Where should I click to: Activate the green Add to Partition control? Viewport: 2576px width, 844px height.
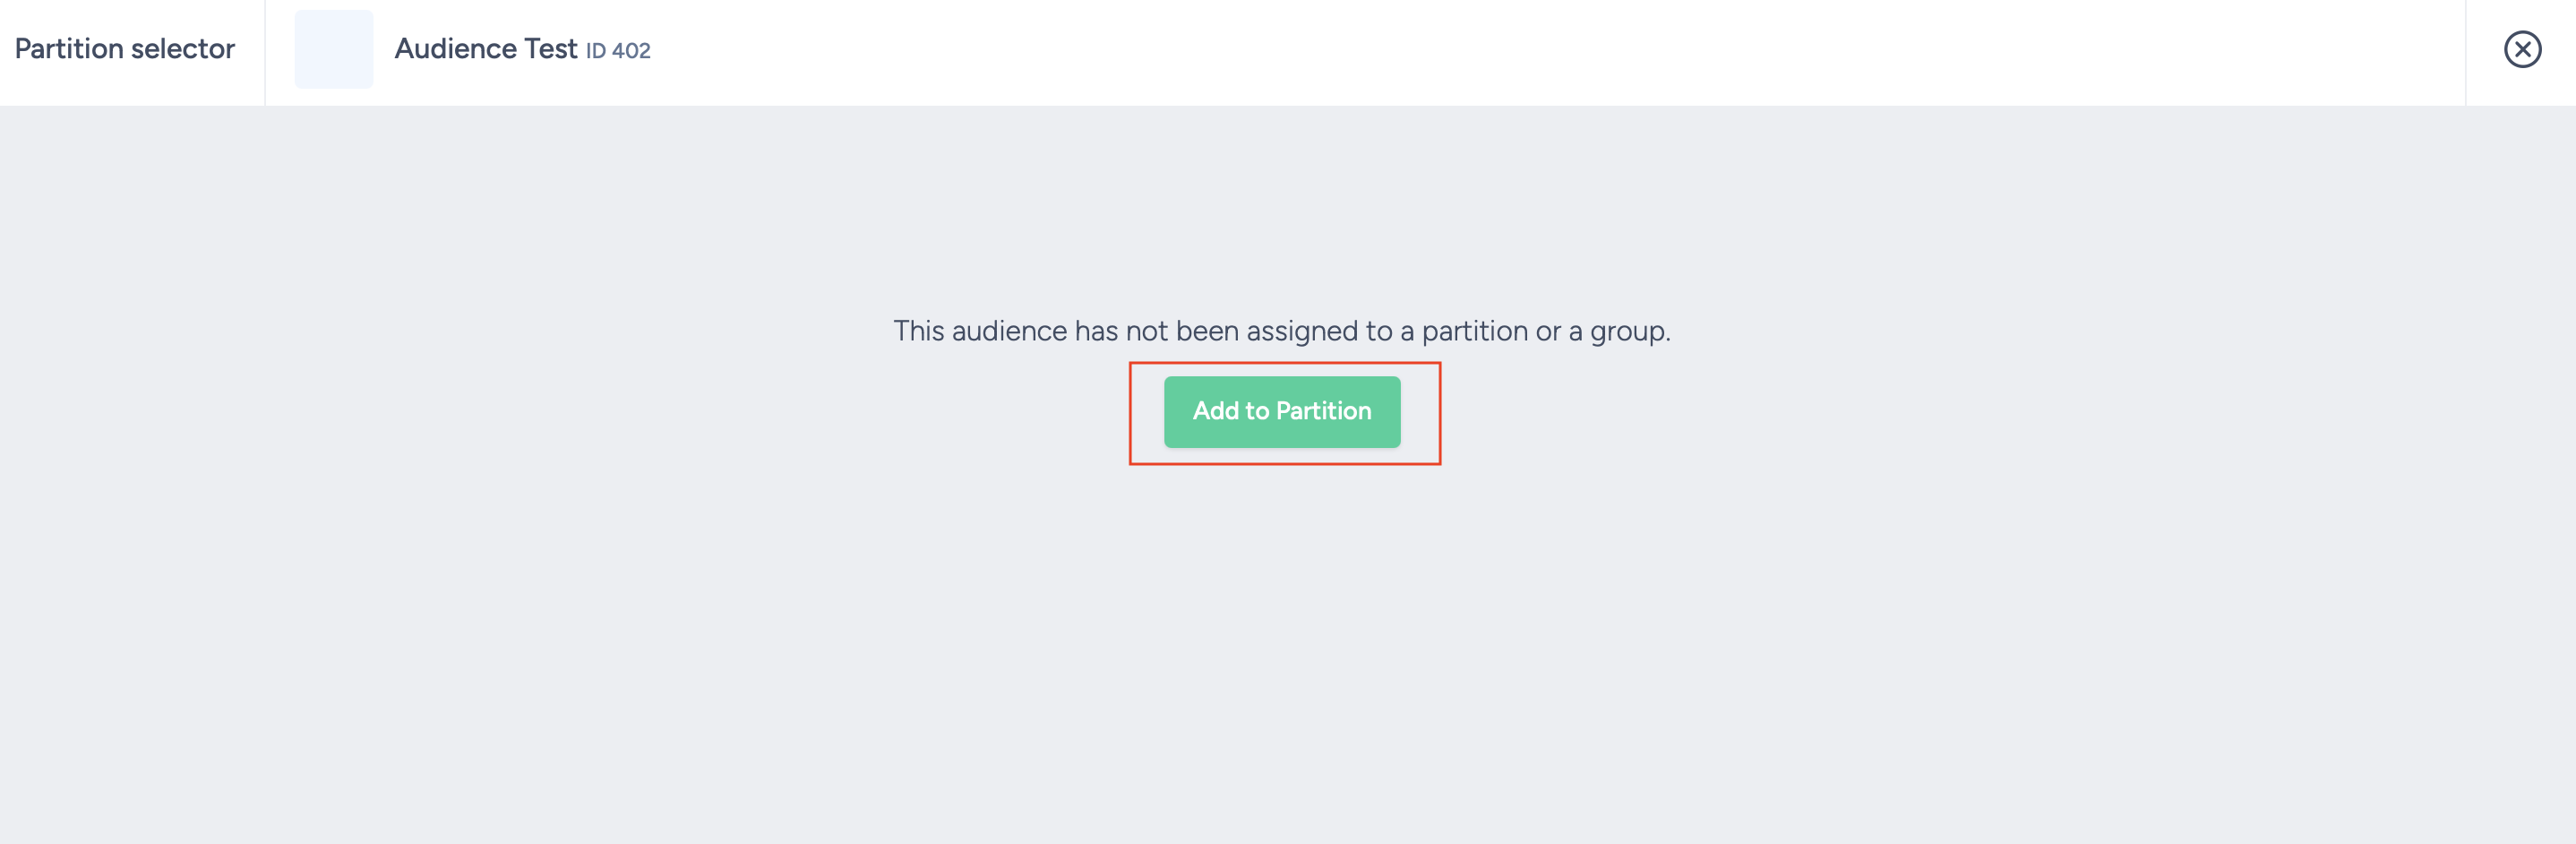point(1282,411)
